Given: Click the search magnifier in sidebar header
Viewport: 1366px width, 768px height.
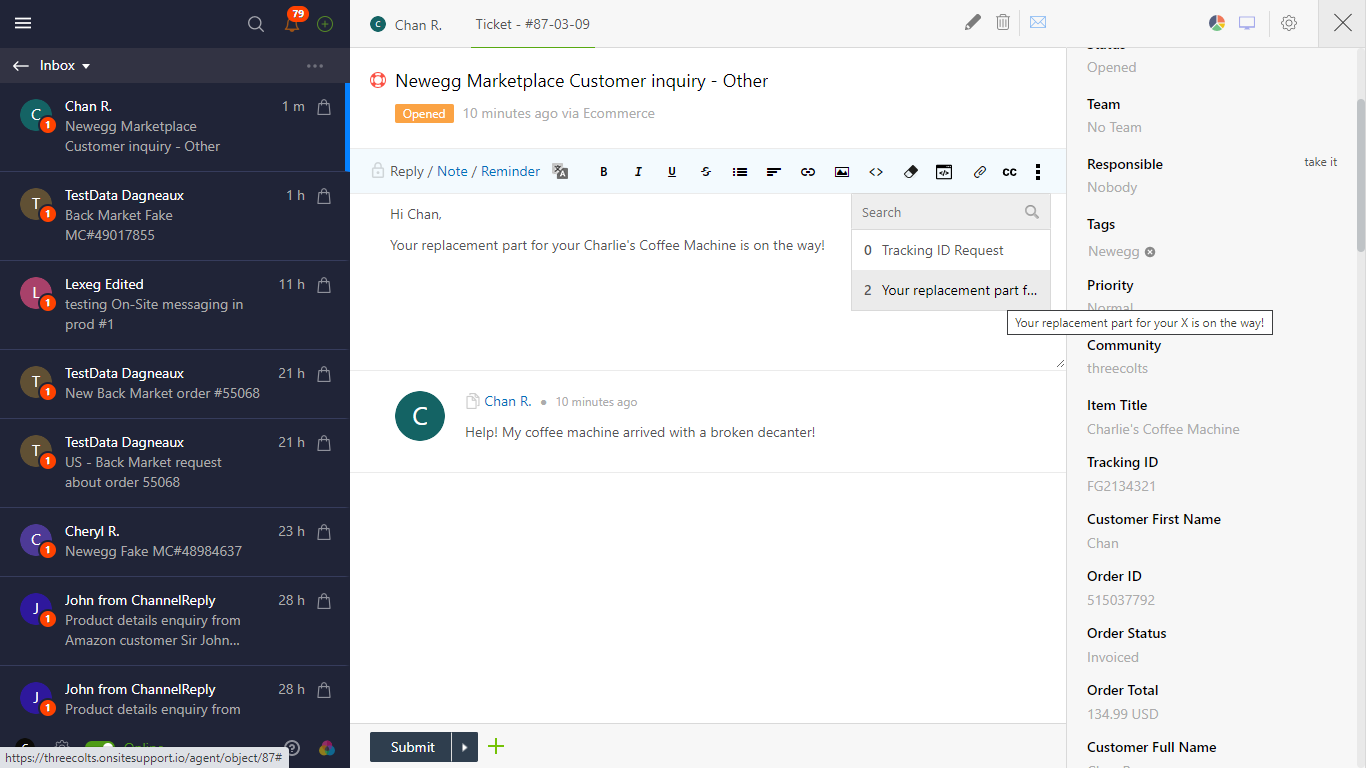Looking at the screenshot, I should (x=256, y=24).
